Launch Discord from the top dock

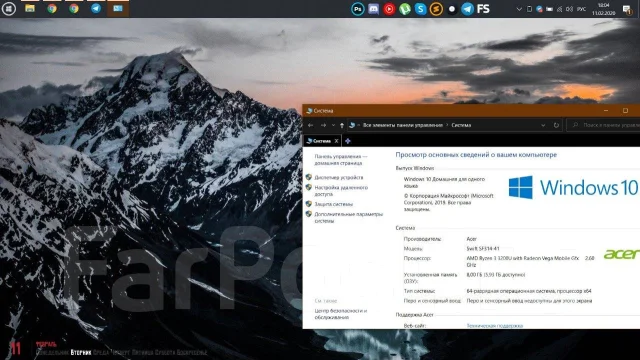[373, 9]
